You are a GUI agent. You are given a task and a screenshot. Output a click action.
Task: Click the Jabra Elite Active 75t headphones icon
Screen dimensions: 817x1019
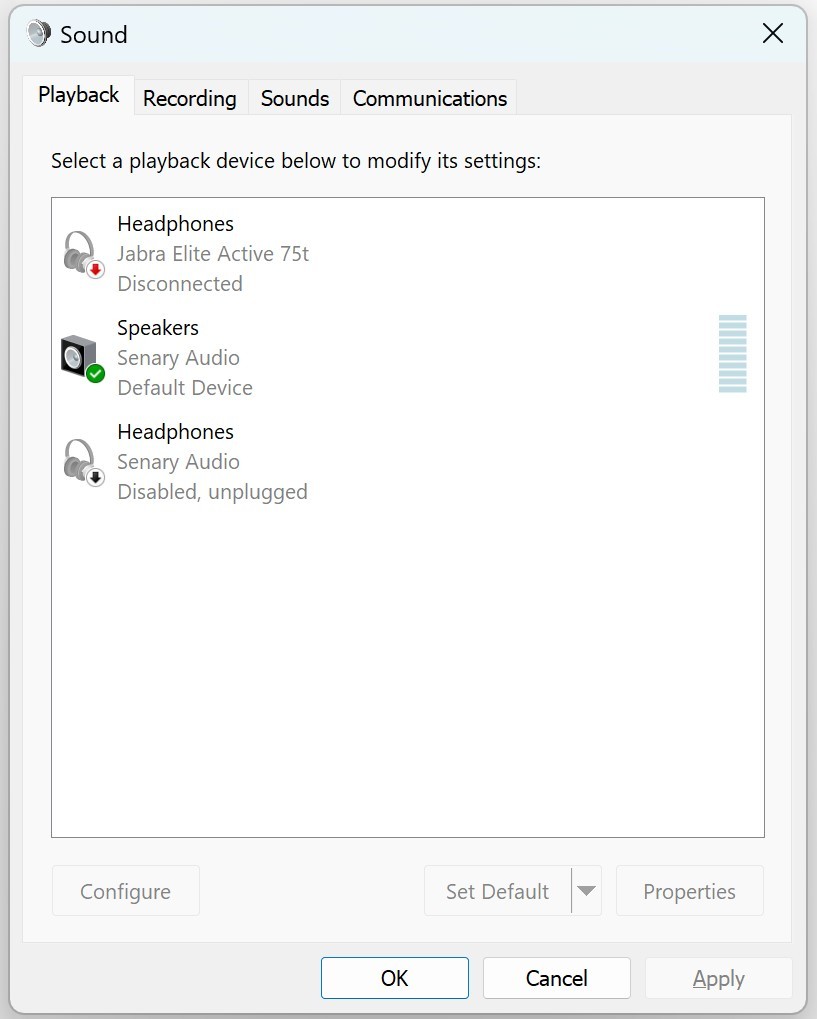coord(80,252)
